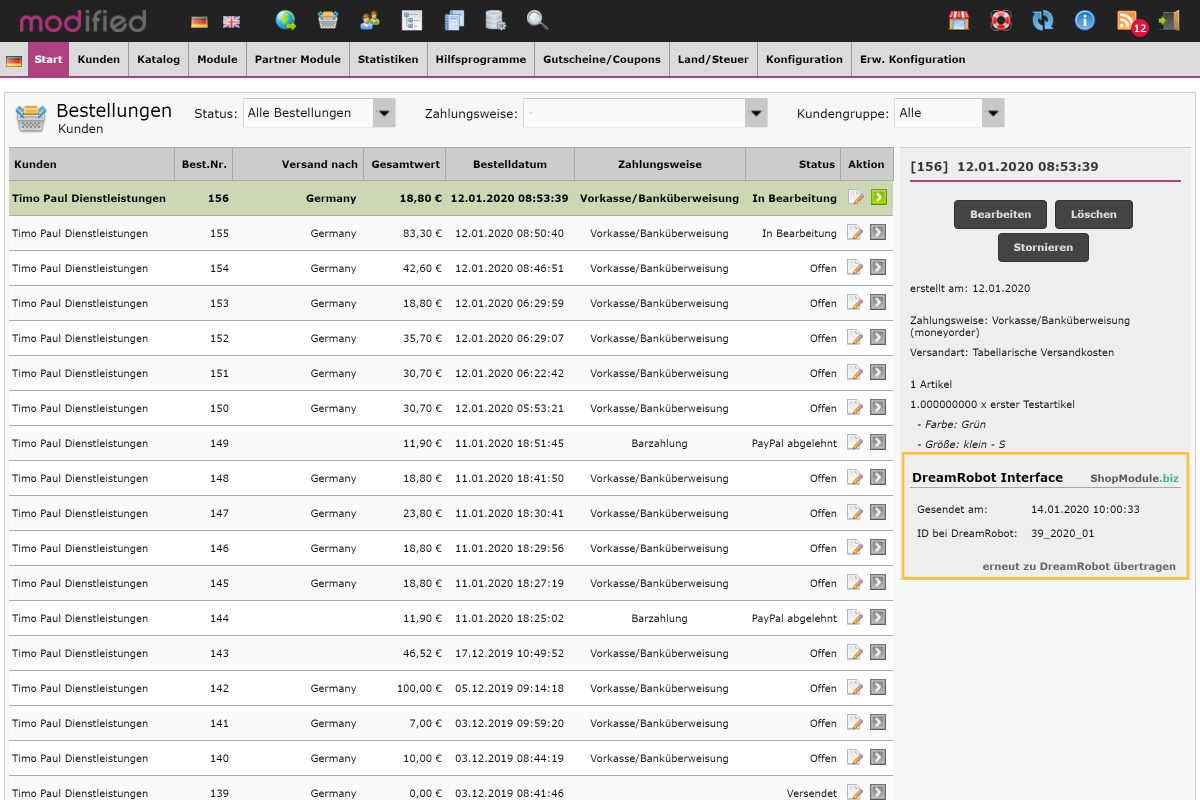Open the Gutscheine/Coupons menu
Screen dimensions: 1200x800
point(601,59)
